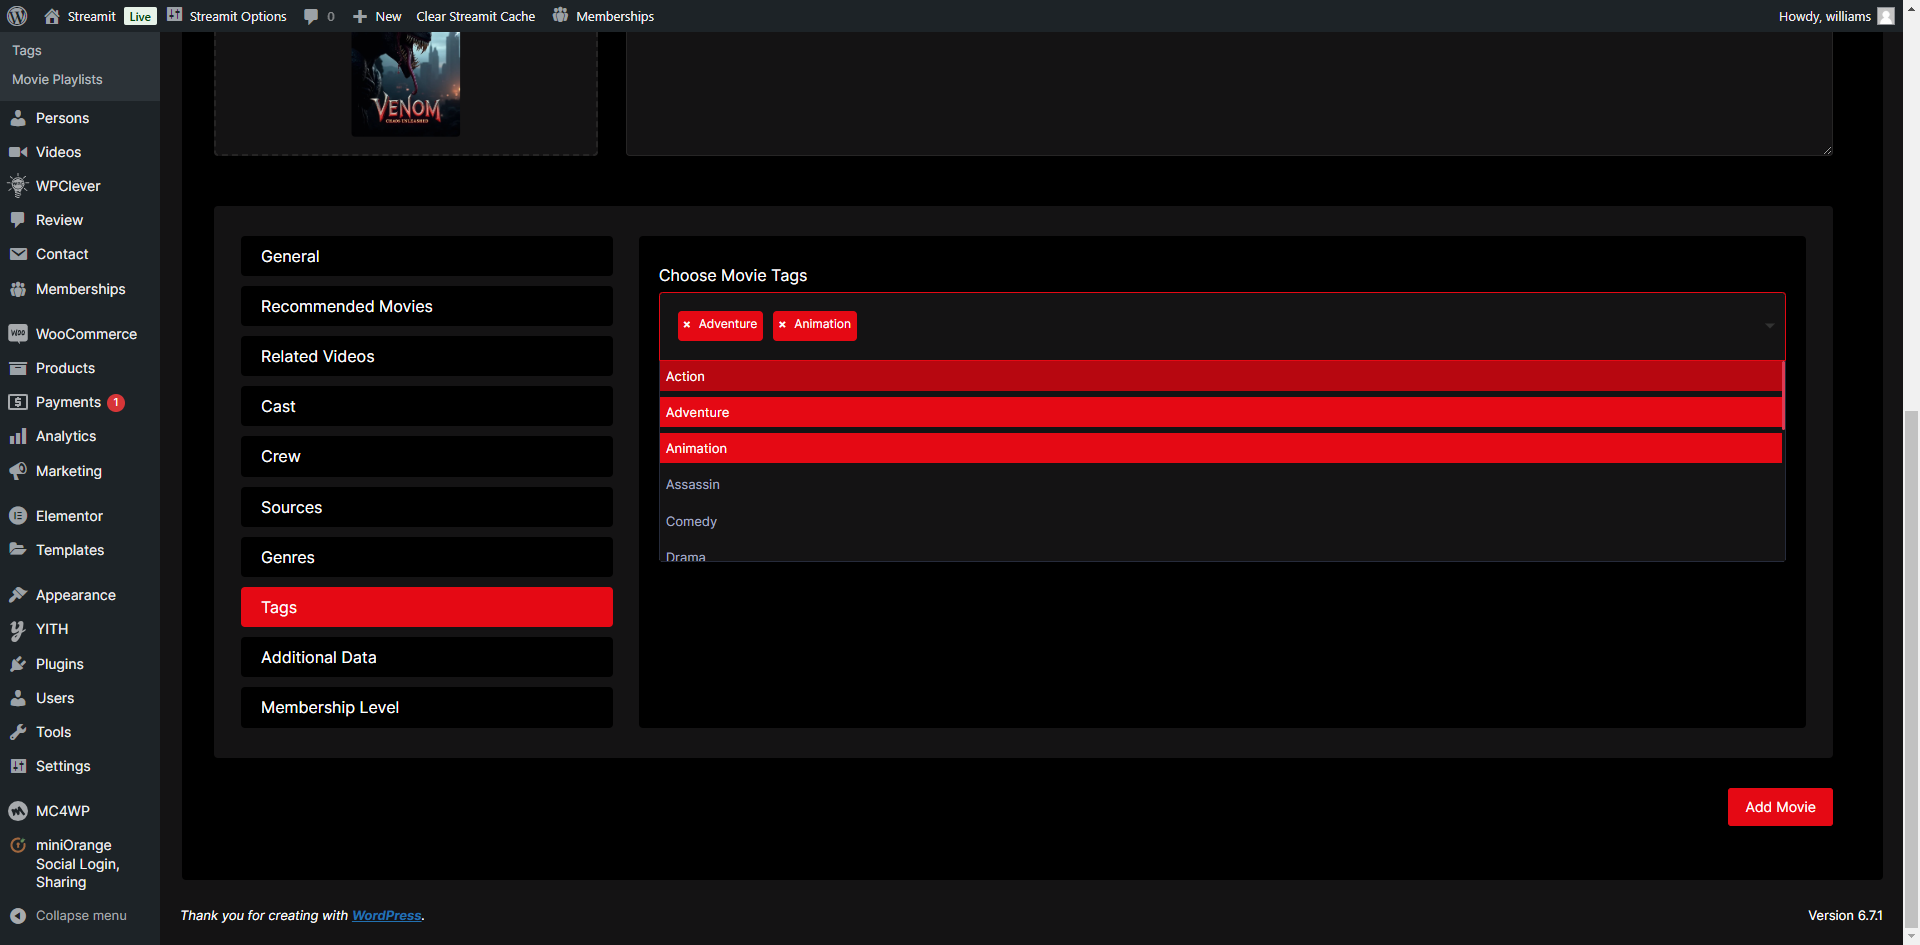Click the Live status badge
Screen dimensions: 1920x945
click(140, 16)
